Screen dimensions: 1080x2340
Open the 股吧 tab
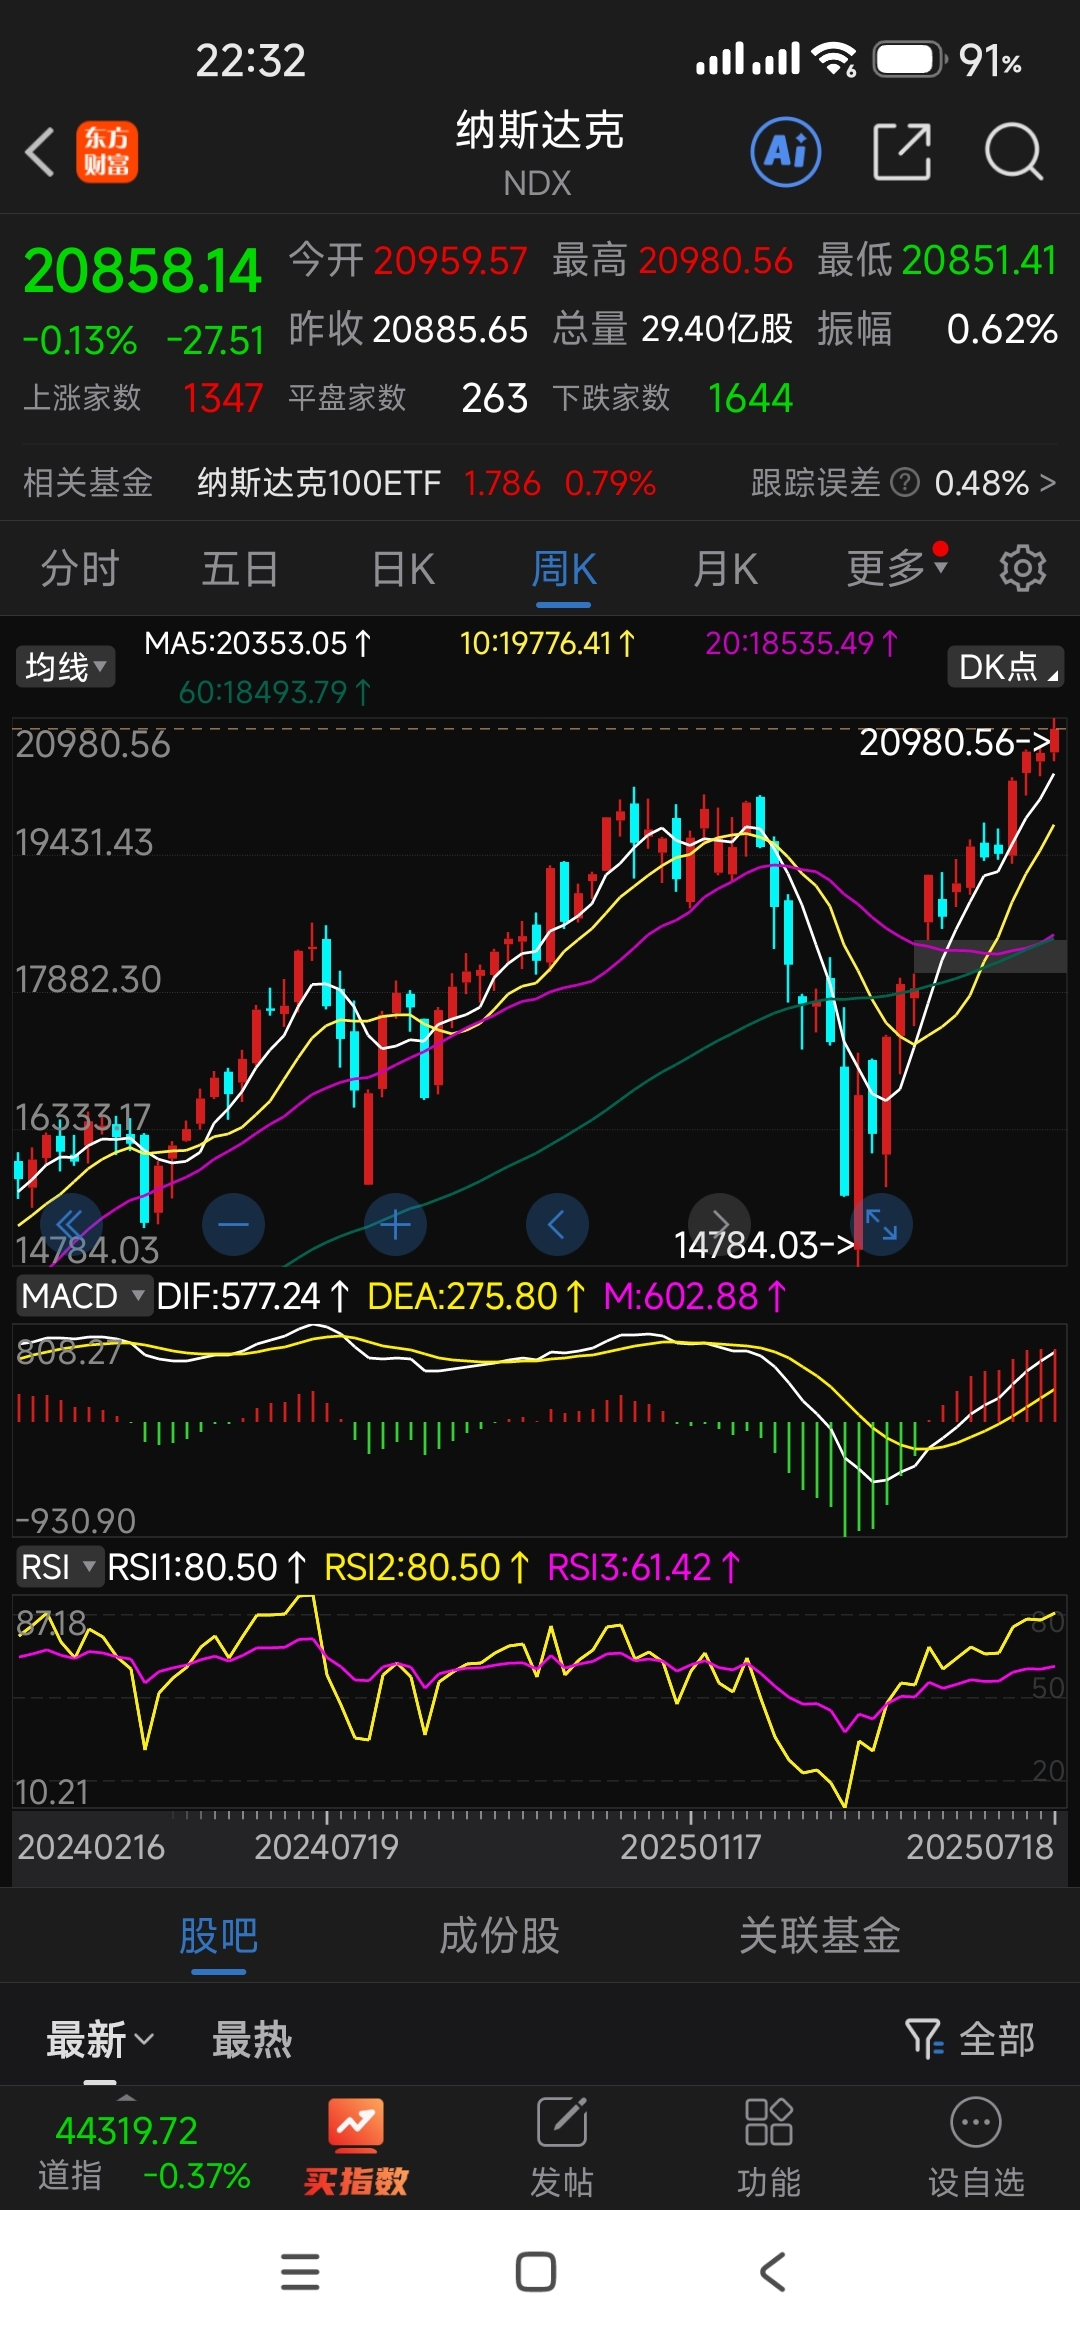pos(219,1935)
